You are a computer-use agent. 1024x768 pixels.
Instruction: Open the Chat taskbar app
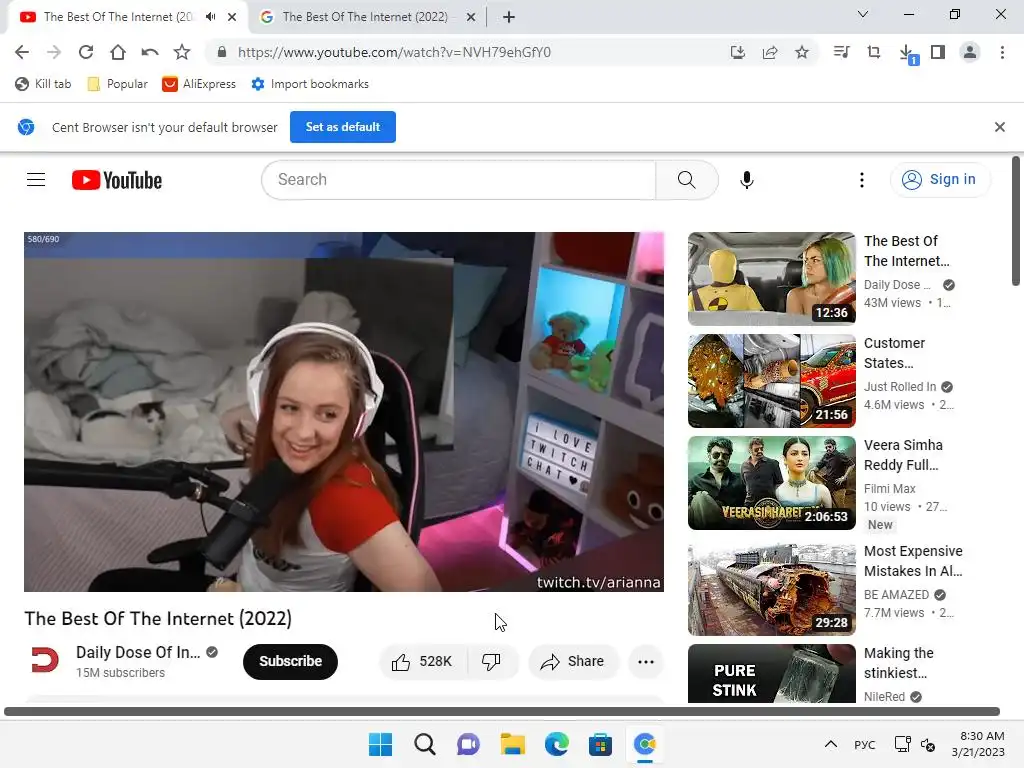coord(468,744)
